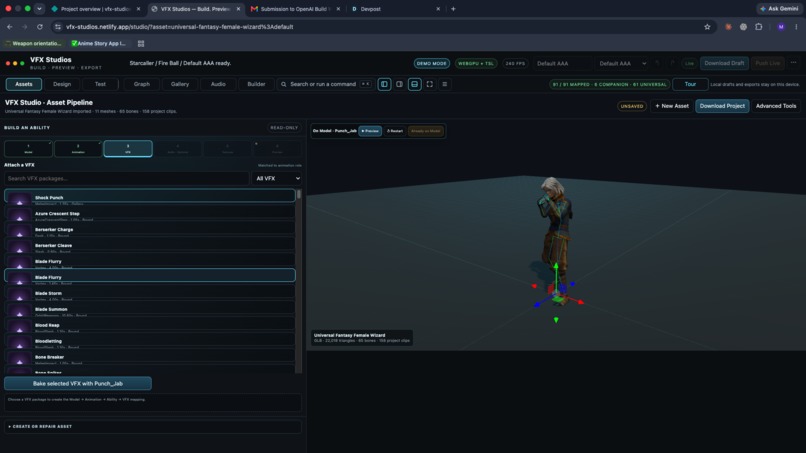Switch to the Test tab
This screenshot has width=806, height=453.
click(x=100, y=84)
